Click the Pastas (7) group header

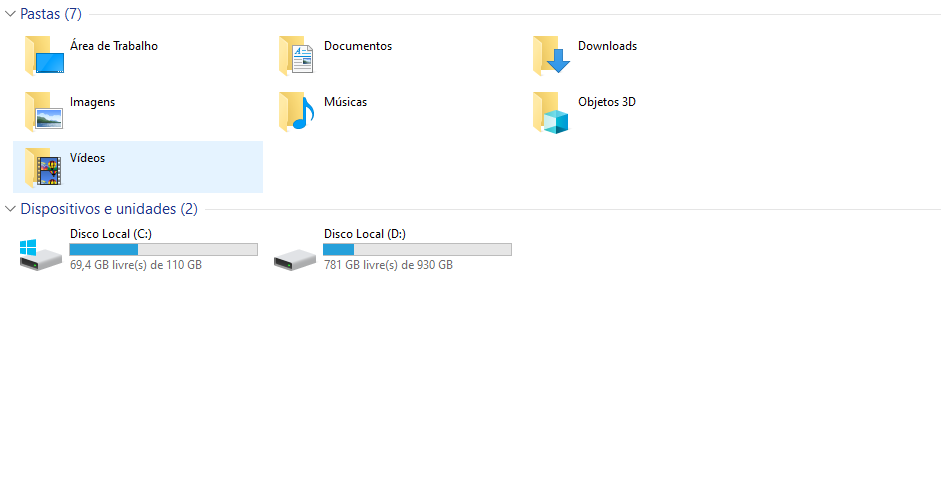(x=51, y=14)
